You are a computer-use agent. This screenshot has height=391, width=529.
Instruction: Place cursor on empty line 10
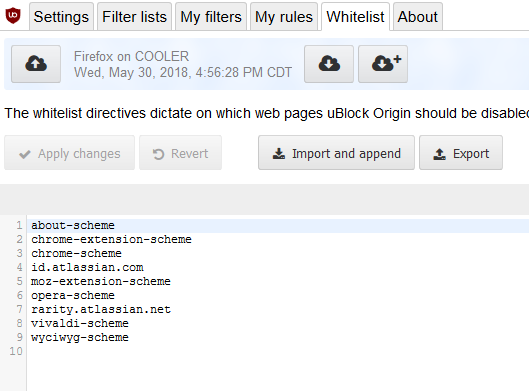(x=278, y=352)
